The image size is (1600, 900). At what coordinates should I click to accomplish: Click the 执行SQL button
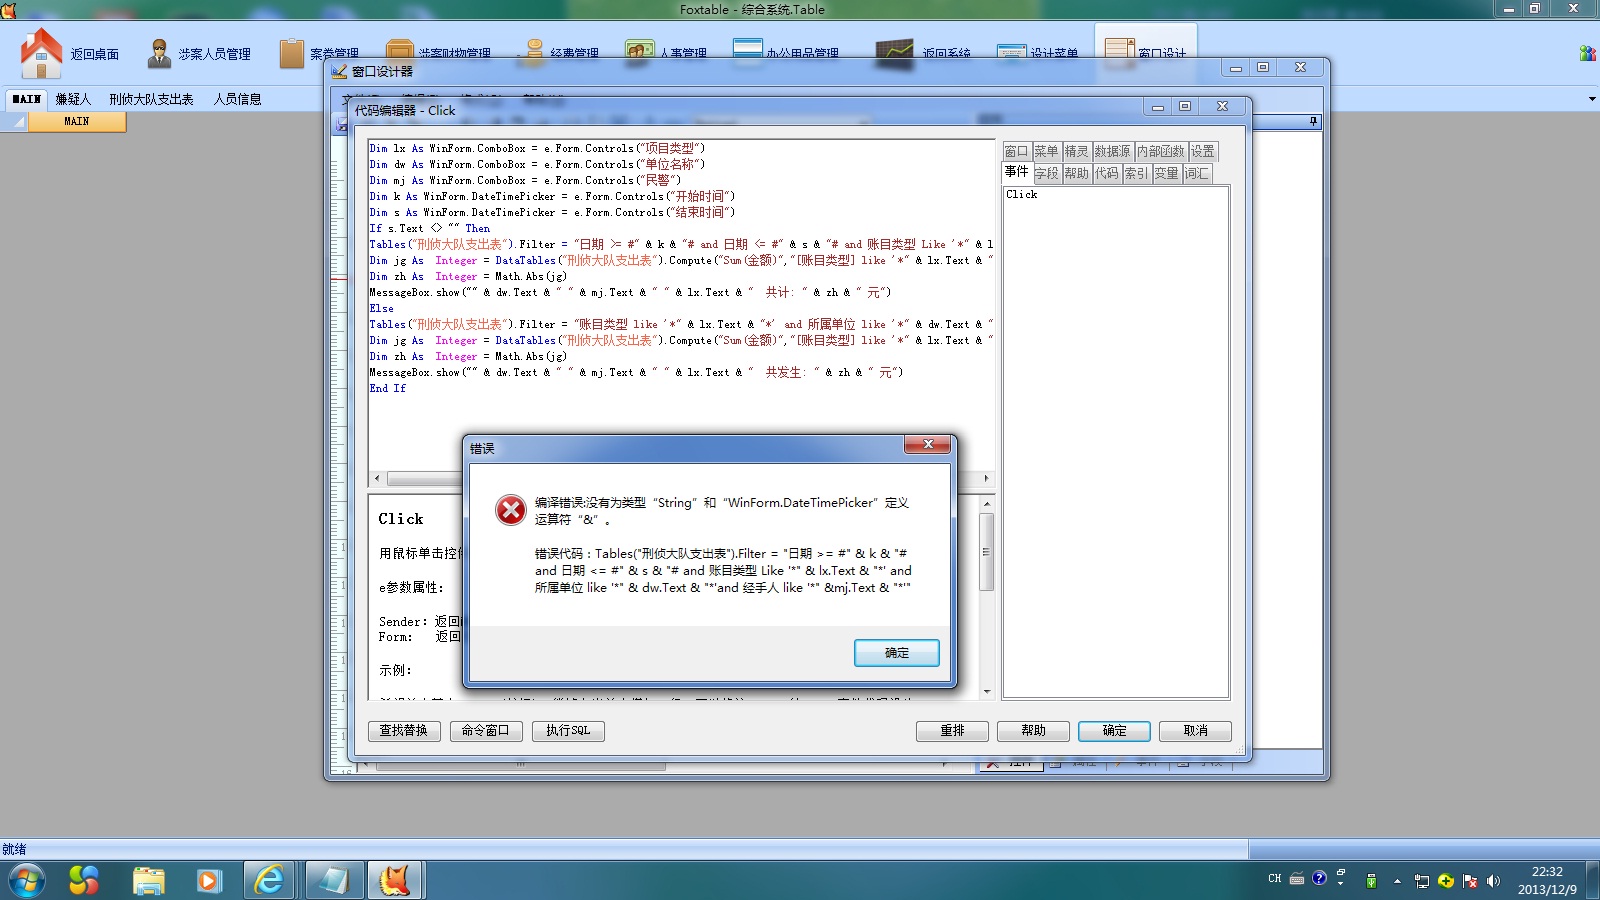point(568,731)
